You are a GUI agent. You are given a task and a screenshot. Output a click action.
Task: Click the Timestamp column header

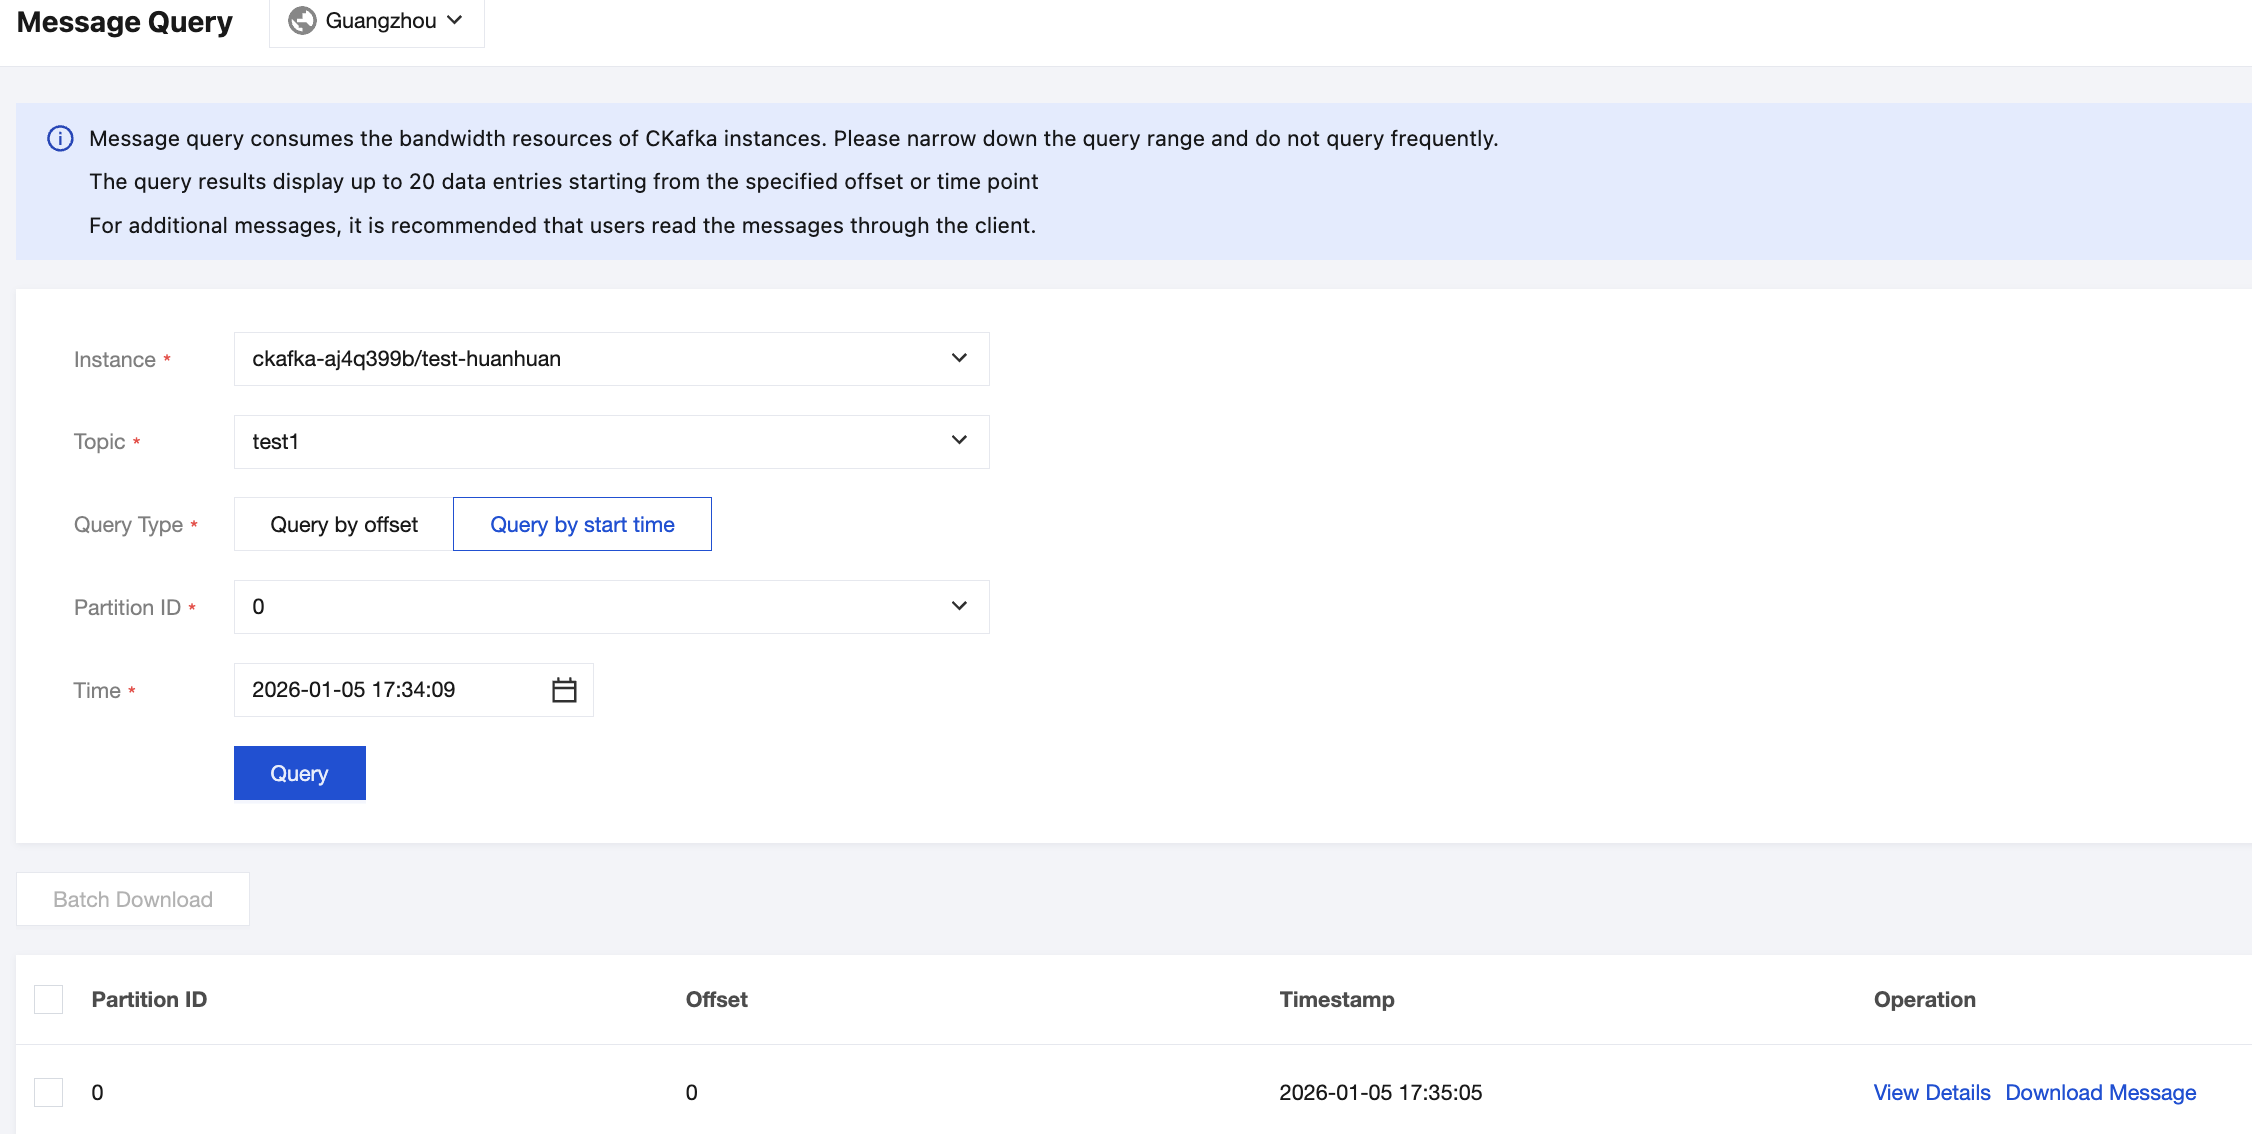[1336, 999]
